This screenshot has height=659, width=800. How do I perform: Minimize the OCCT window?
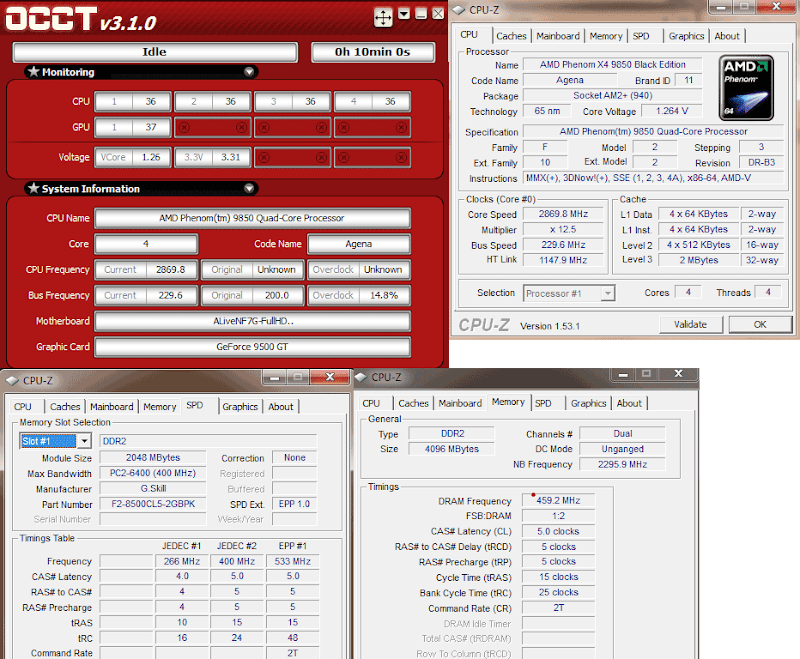(421, 14)
